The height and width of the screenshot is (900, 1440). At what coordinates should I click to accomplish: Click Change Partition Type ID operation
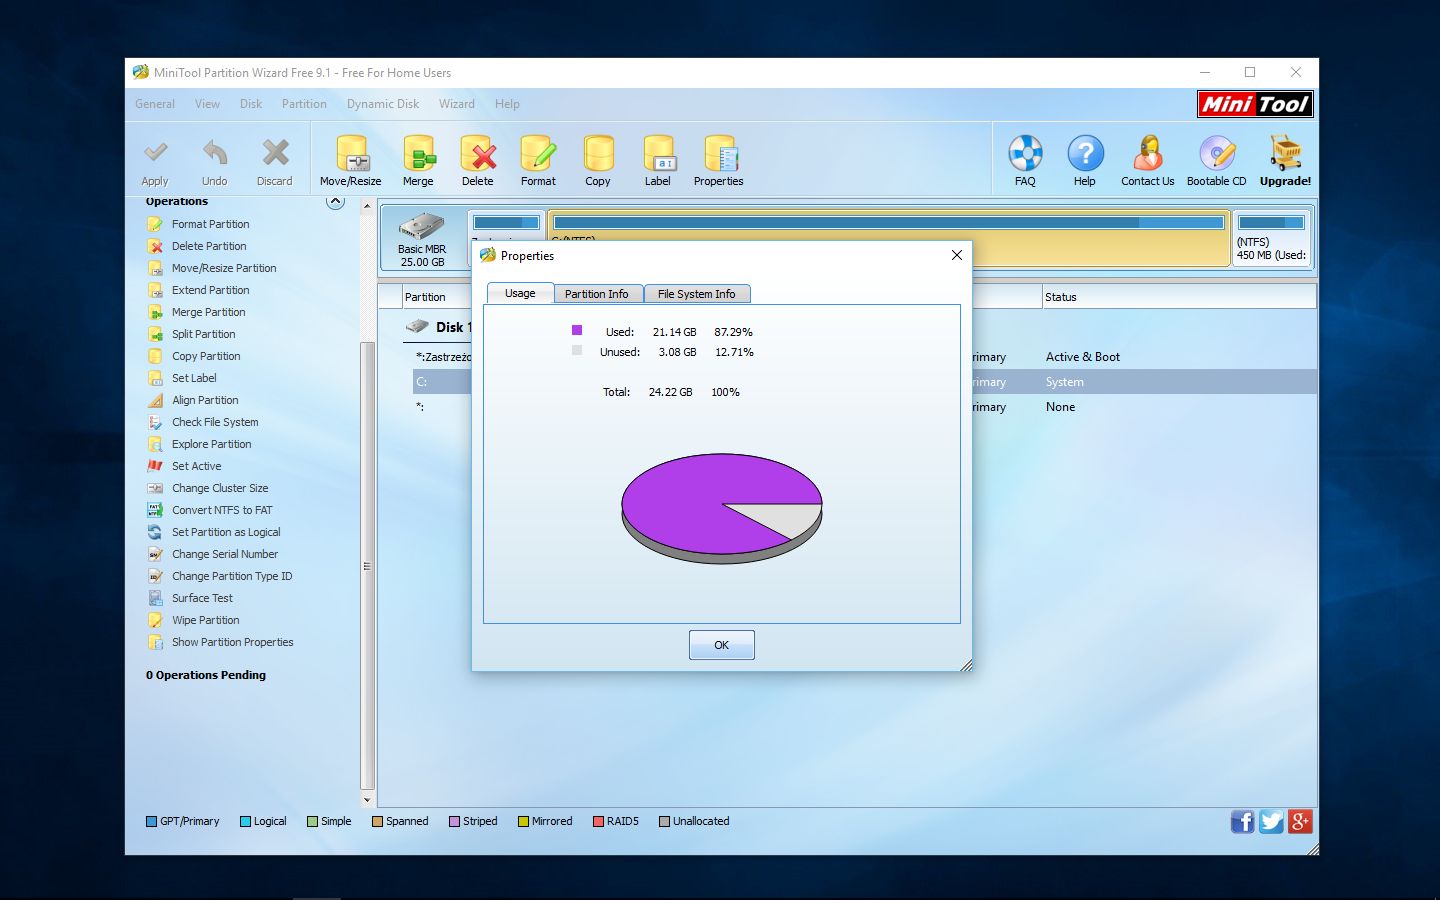tap(232, 576)
